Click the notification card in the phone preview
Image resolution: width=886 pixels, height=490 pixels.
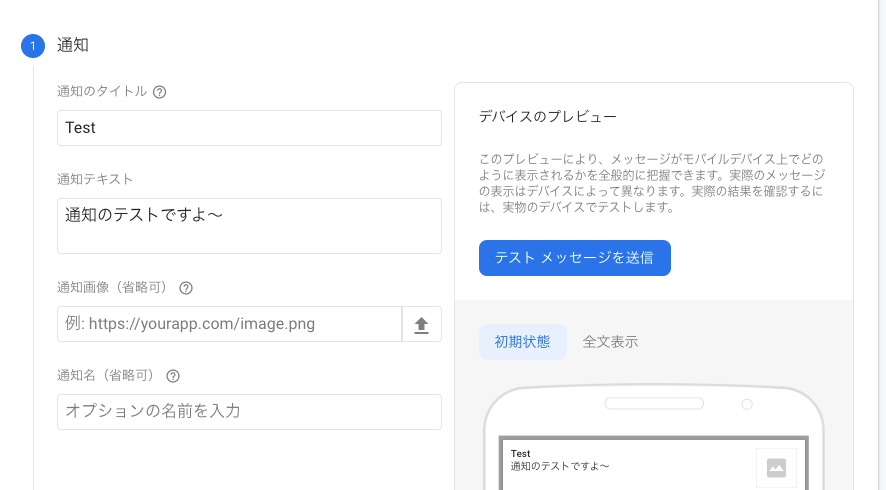point(654,463)
